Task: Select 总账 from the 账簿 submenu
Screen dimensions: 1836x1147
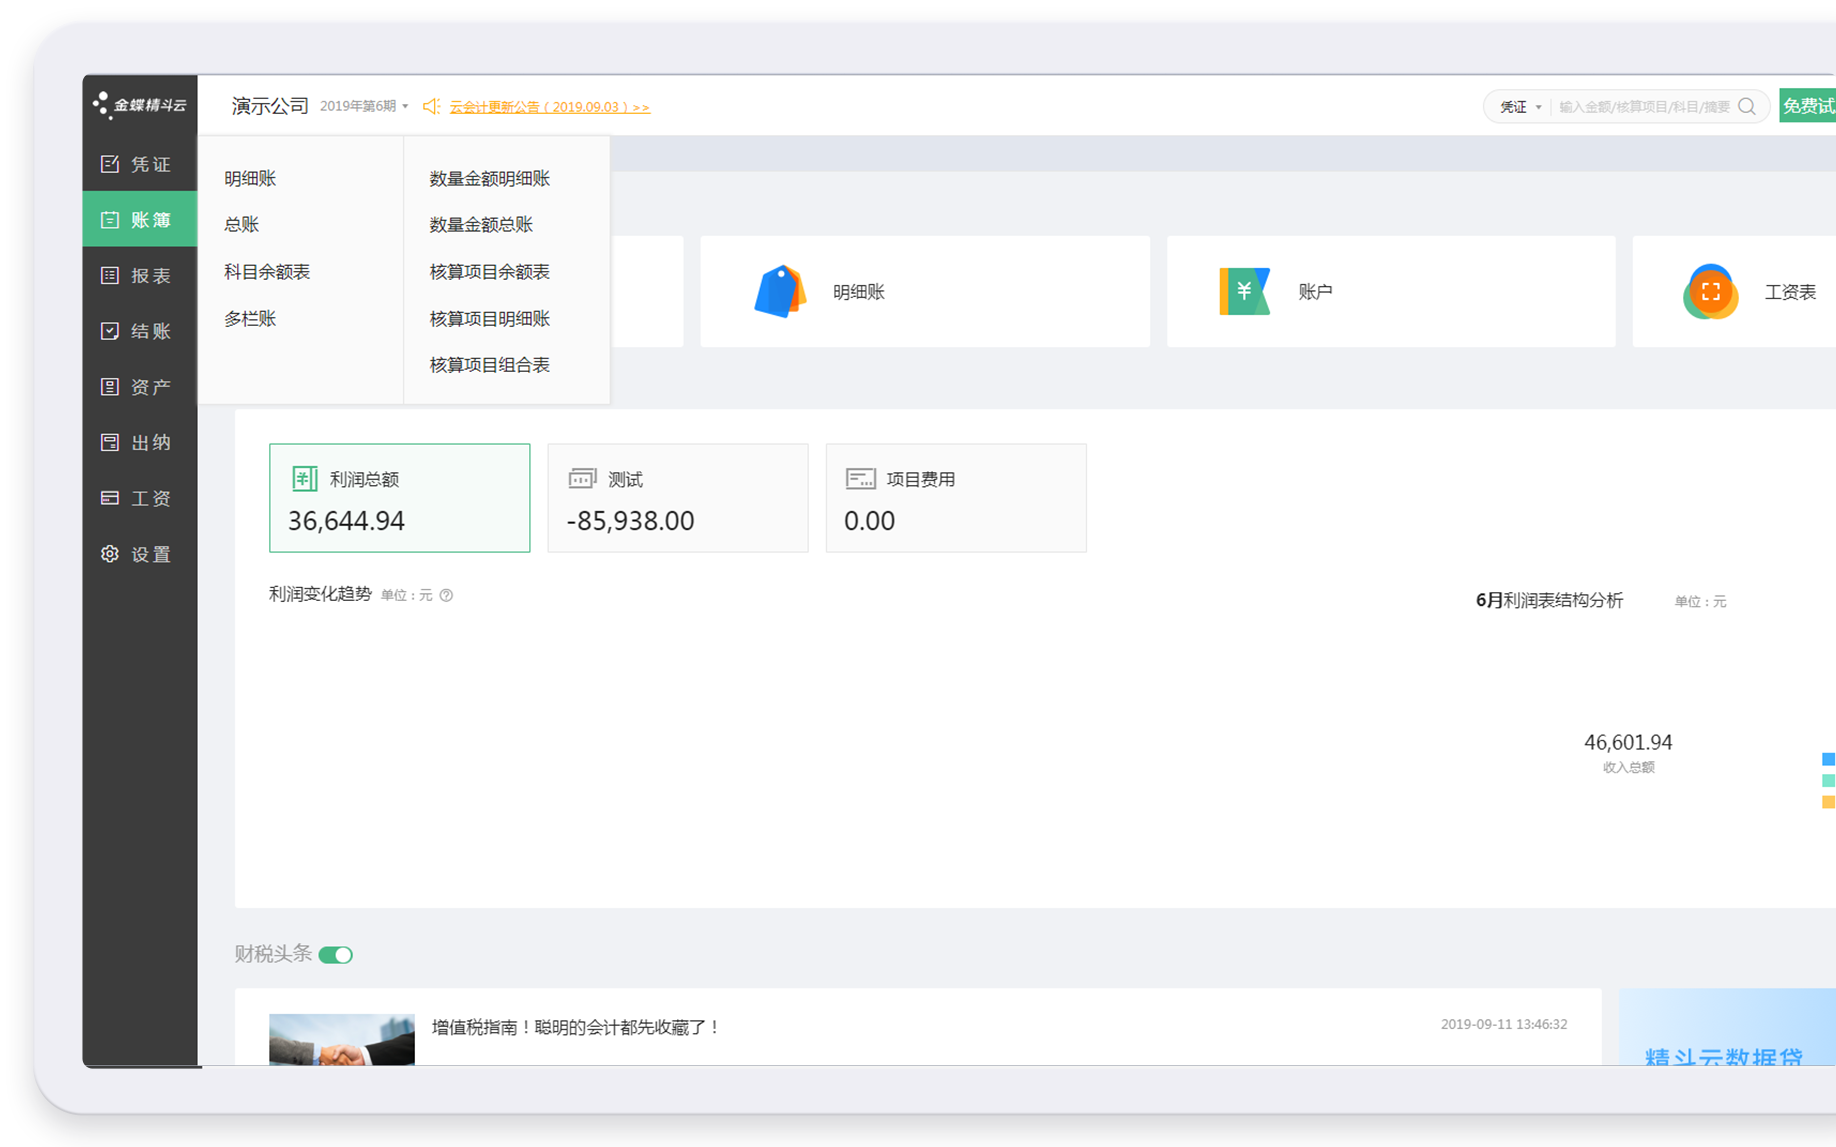Action: coord(242,225)
